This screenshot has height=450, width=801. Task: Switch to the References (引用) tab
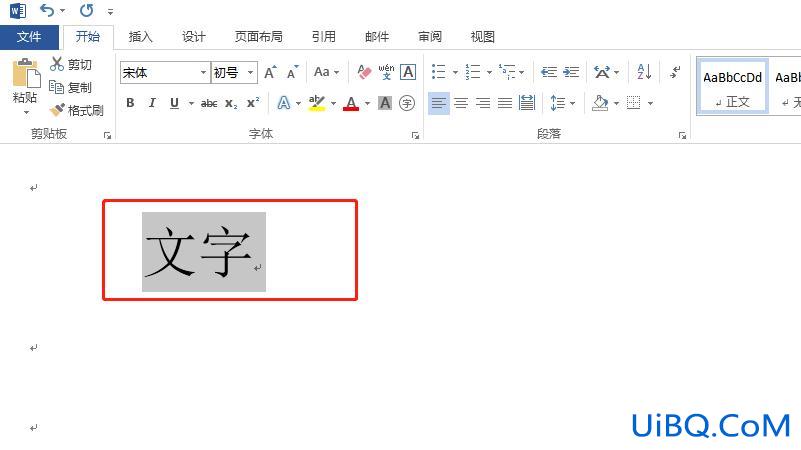click(323, 37)
